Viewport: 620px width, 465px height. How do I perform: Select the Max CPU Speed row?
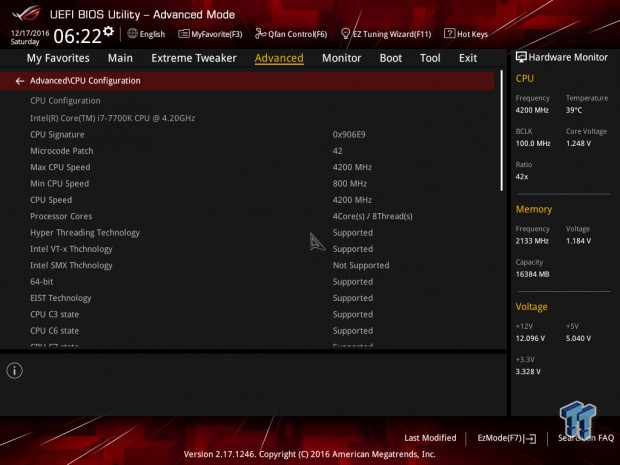60,167
